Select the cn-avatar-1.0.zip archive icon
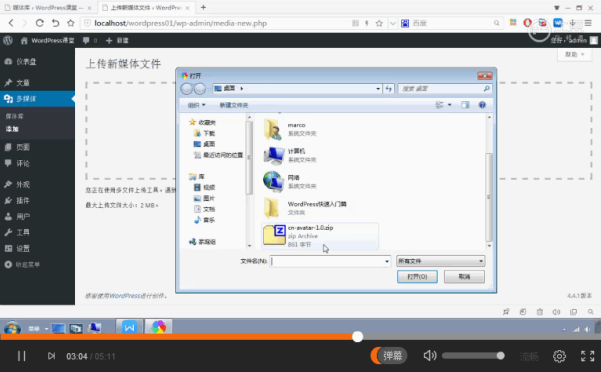601x372 pixels. (x=274, y=235)
